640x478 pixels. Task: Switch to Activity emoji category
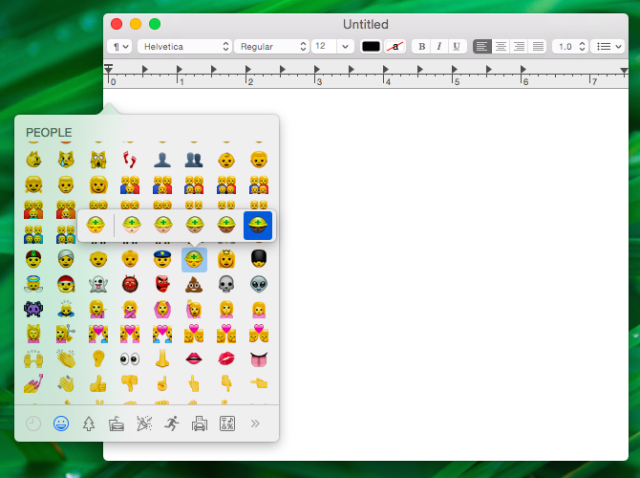coord(172,424)
